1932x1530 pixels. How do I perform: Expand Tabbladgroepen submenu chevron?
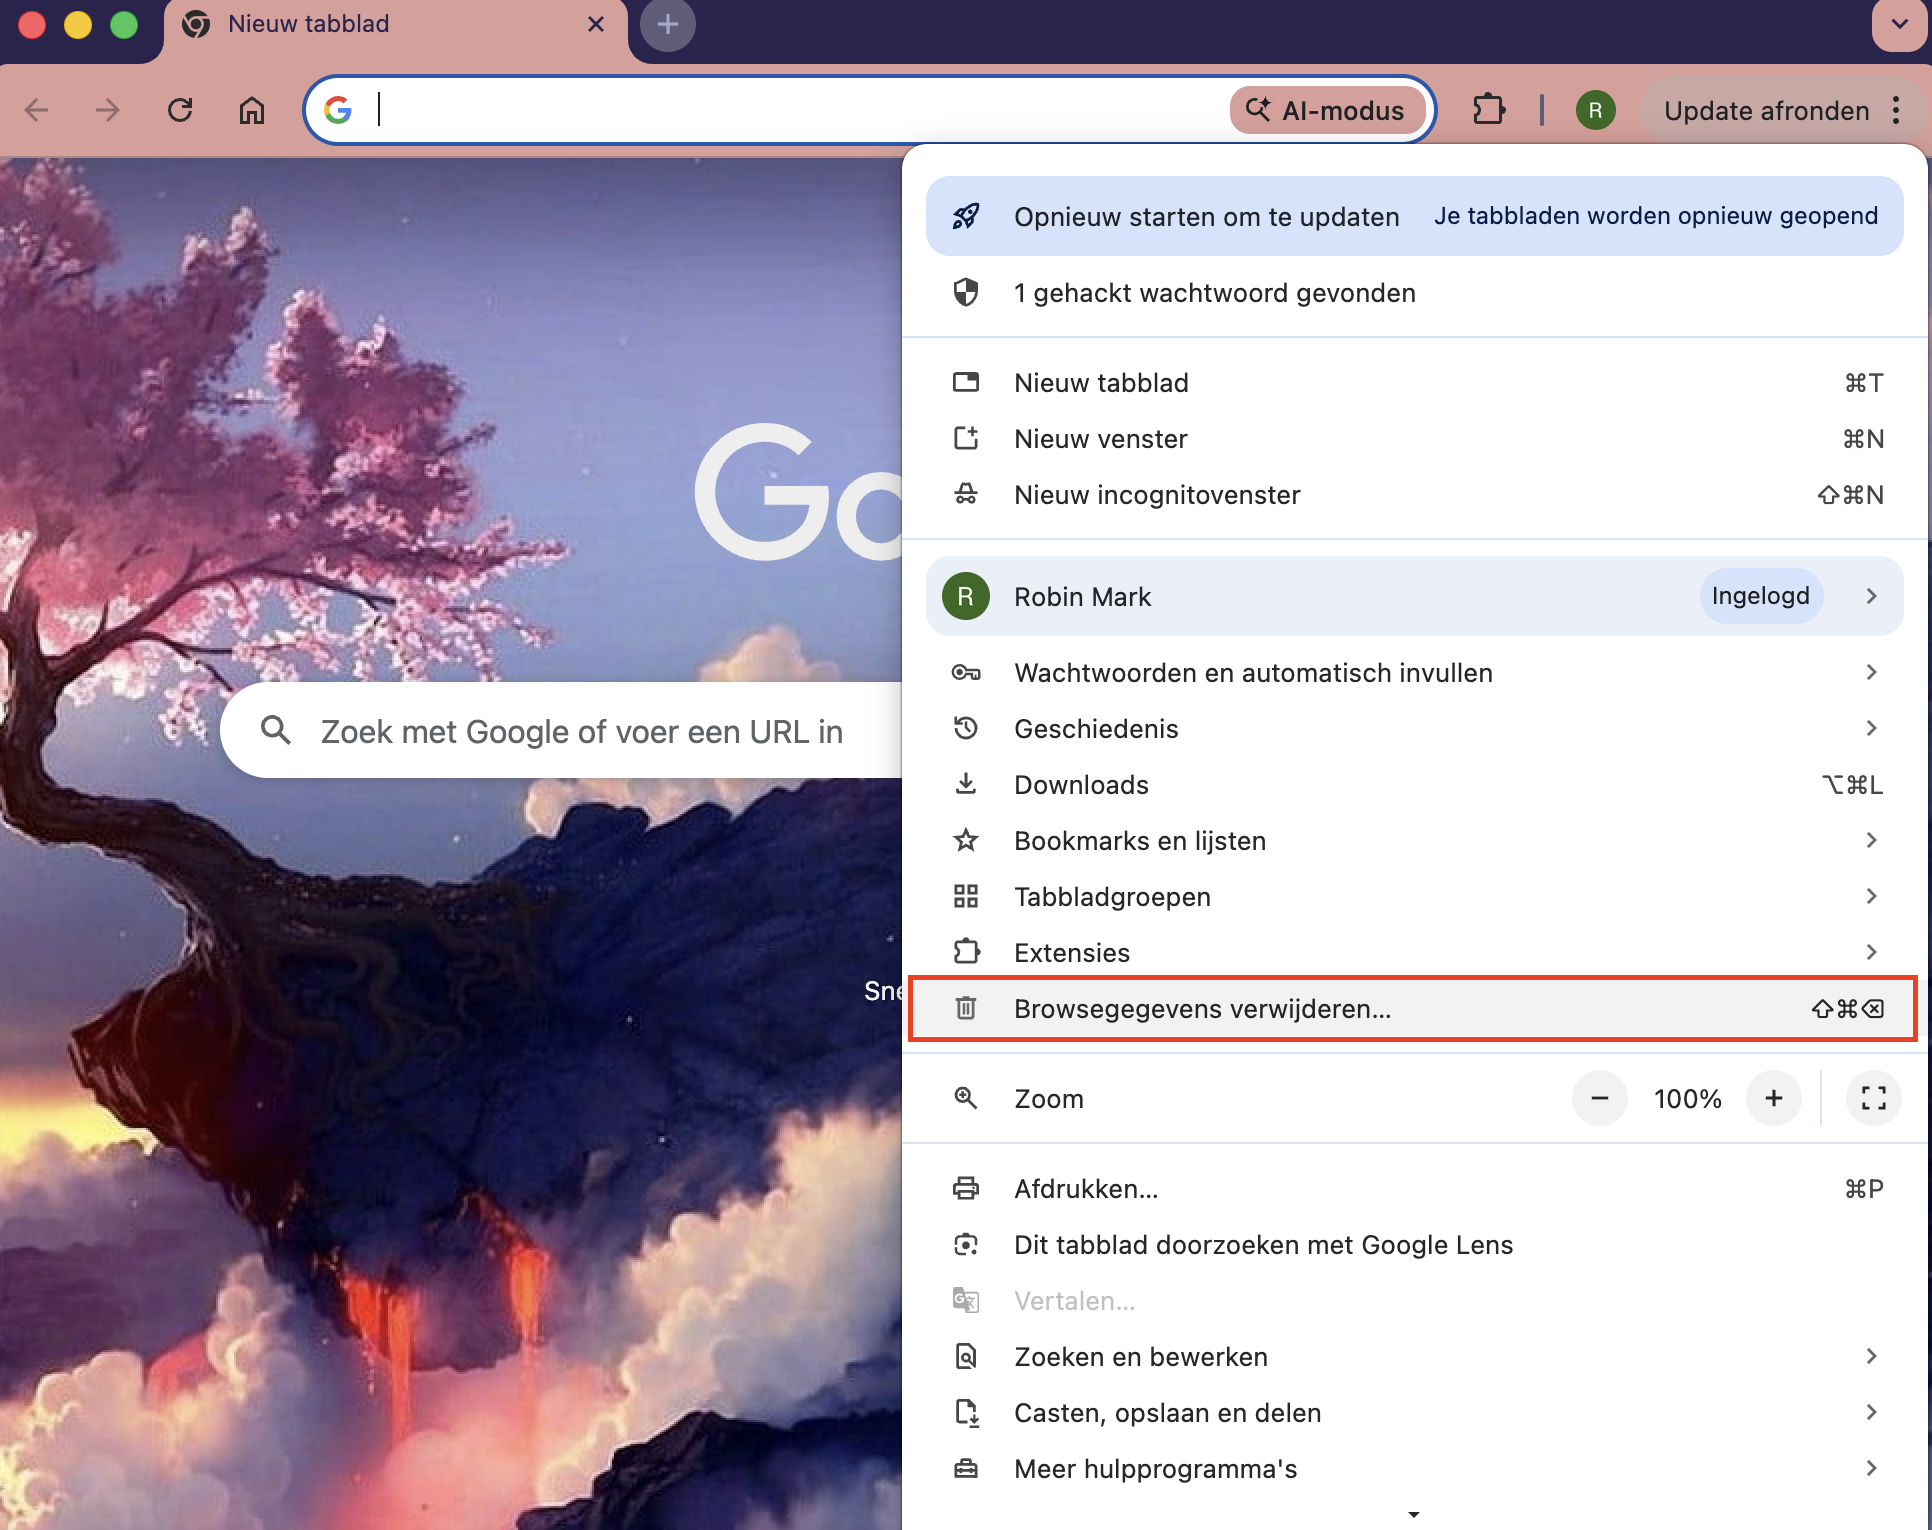tap(1872, 896)
